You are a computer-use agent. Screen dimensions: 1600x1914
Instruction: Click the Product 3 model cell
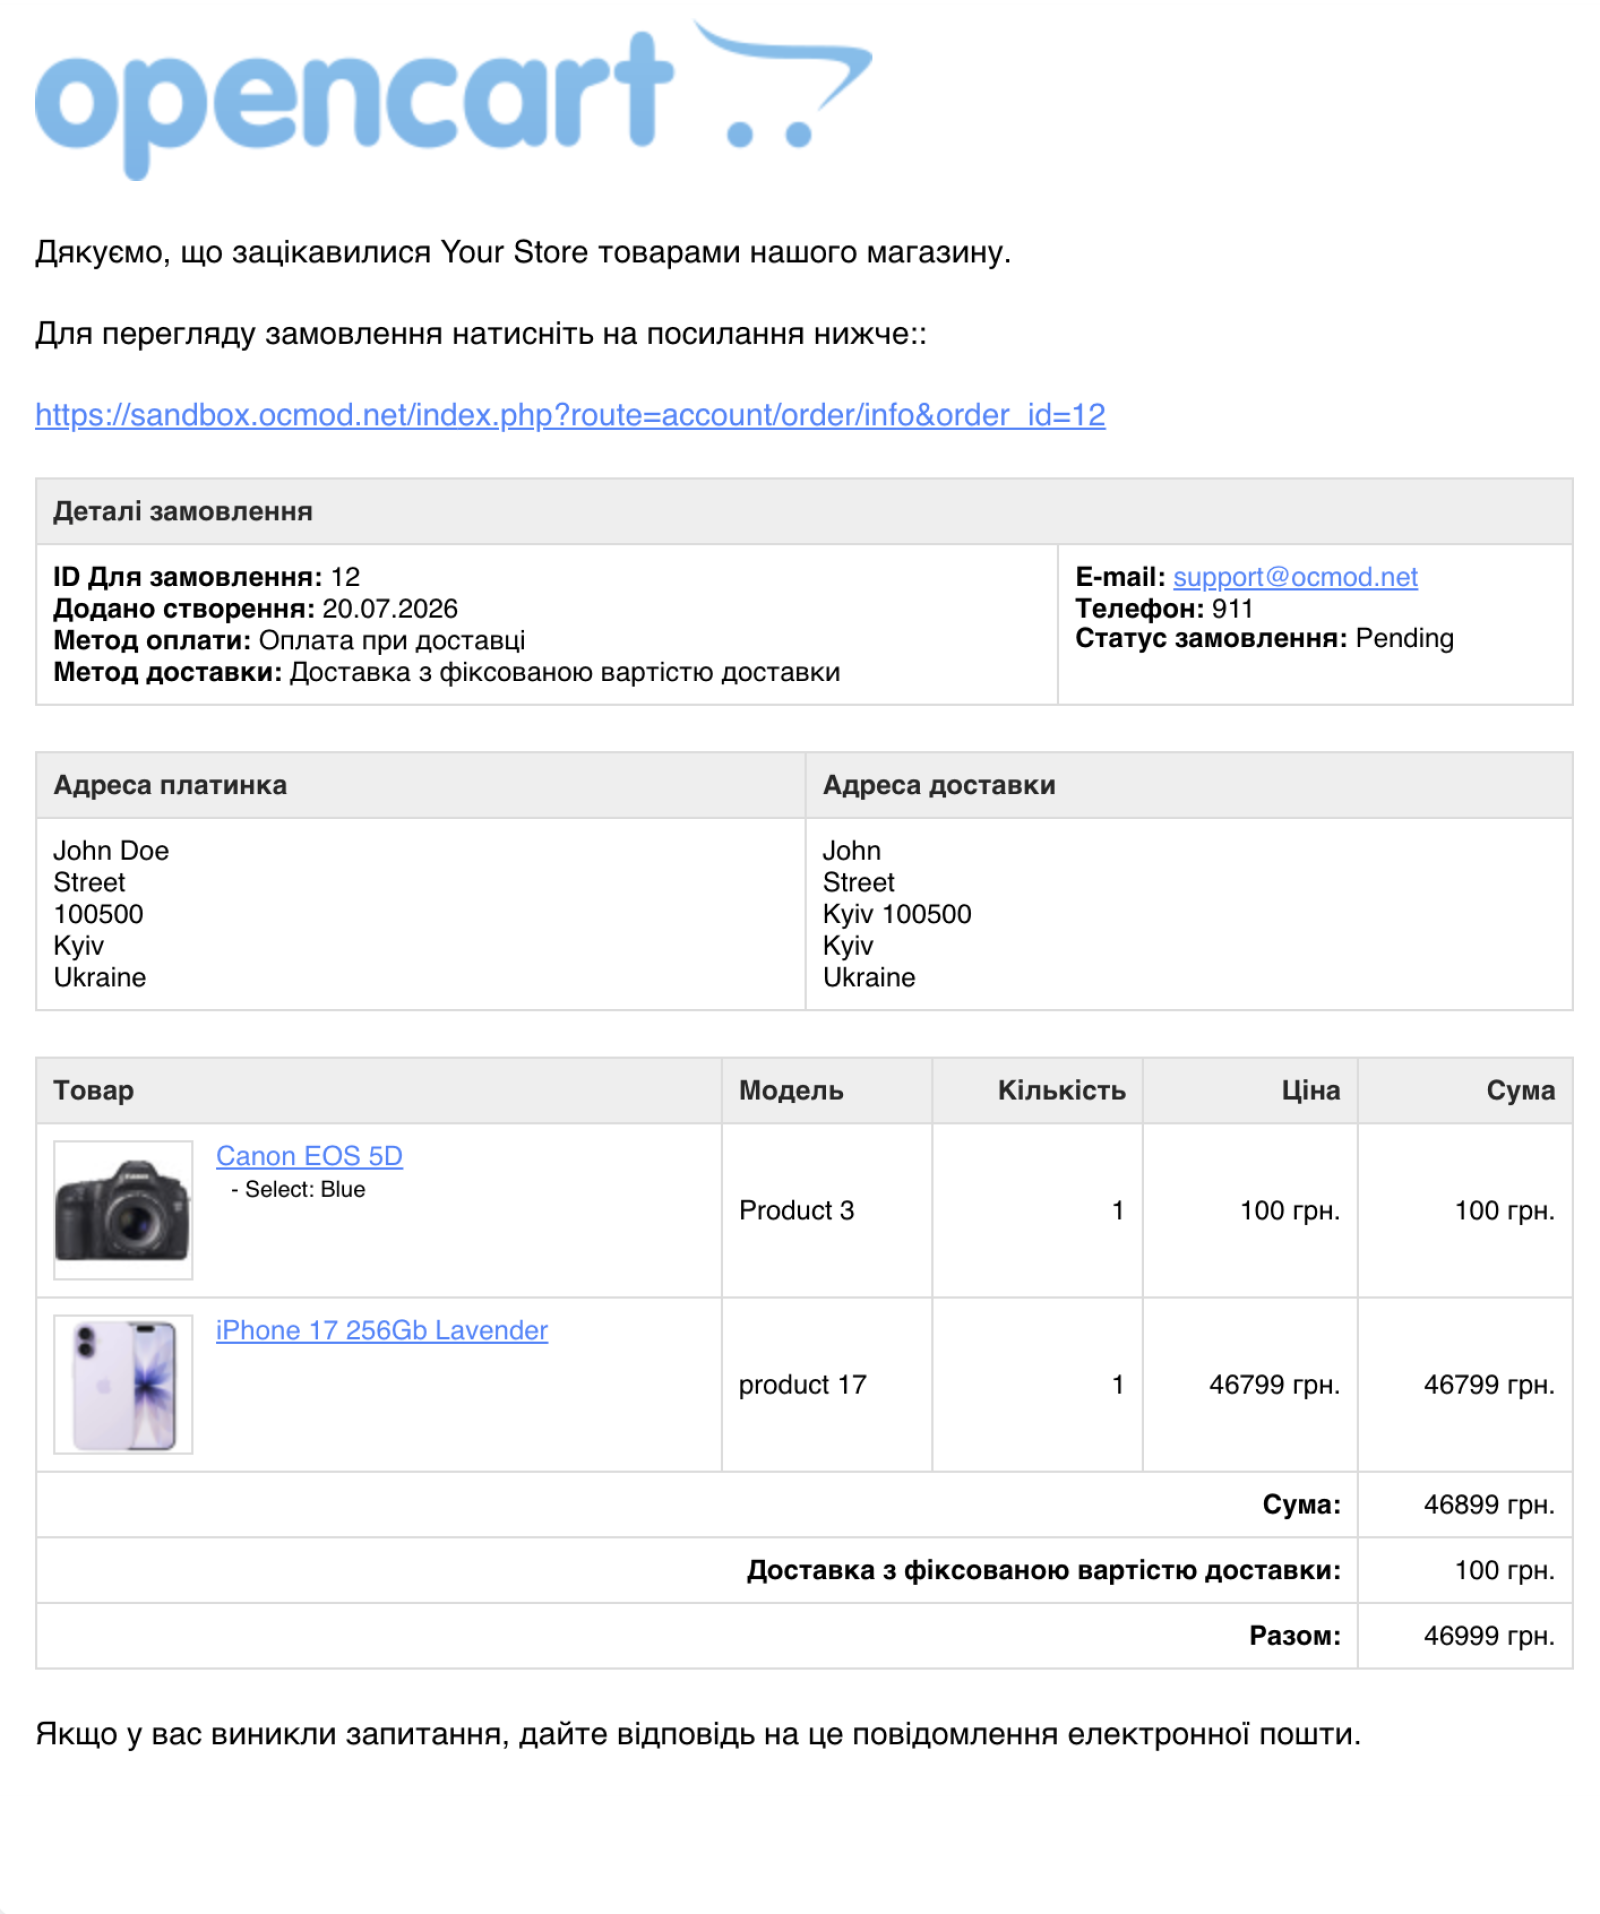click(797, 1210)
